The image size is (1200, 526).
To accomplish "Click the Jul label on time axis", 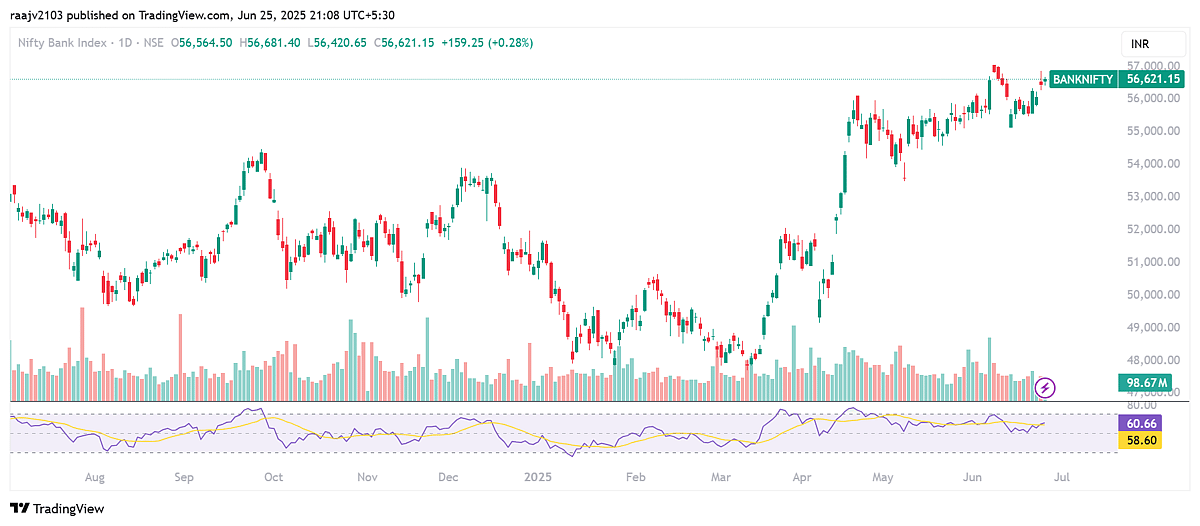I will click(x=1061, y=478).
